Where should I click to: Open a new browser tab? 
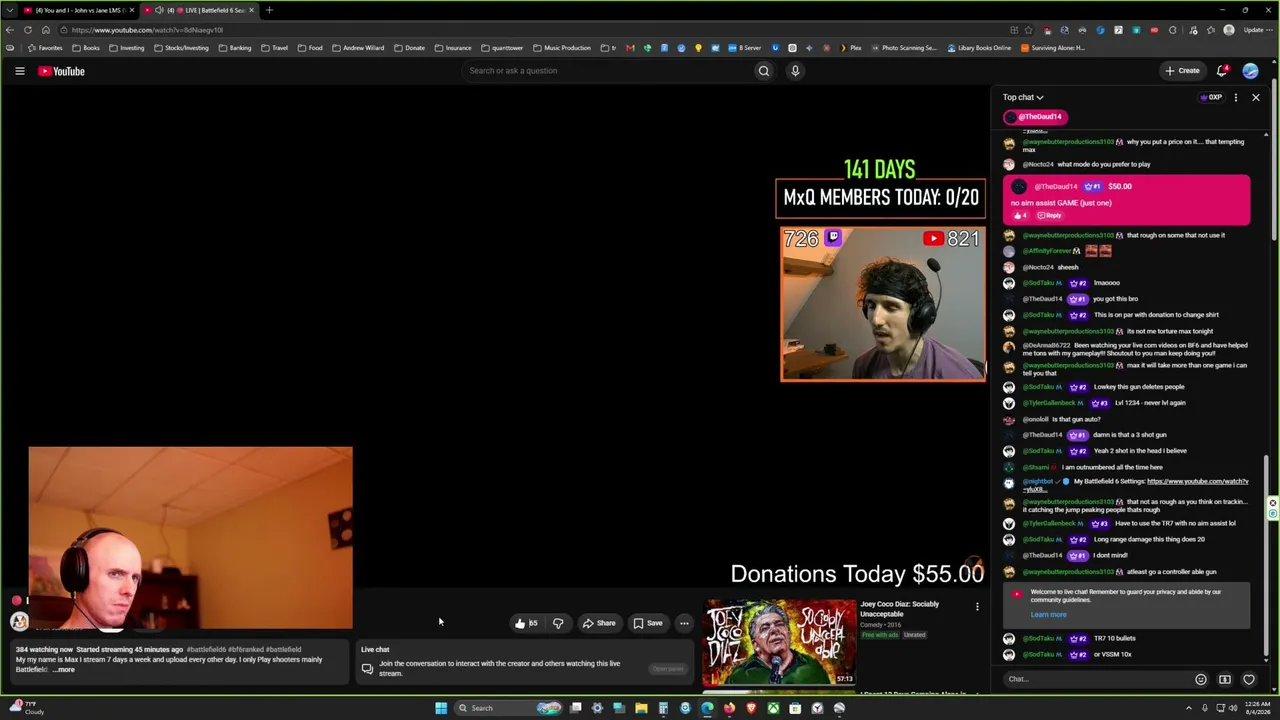(x=269, y=10)
